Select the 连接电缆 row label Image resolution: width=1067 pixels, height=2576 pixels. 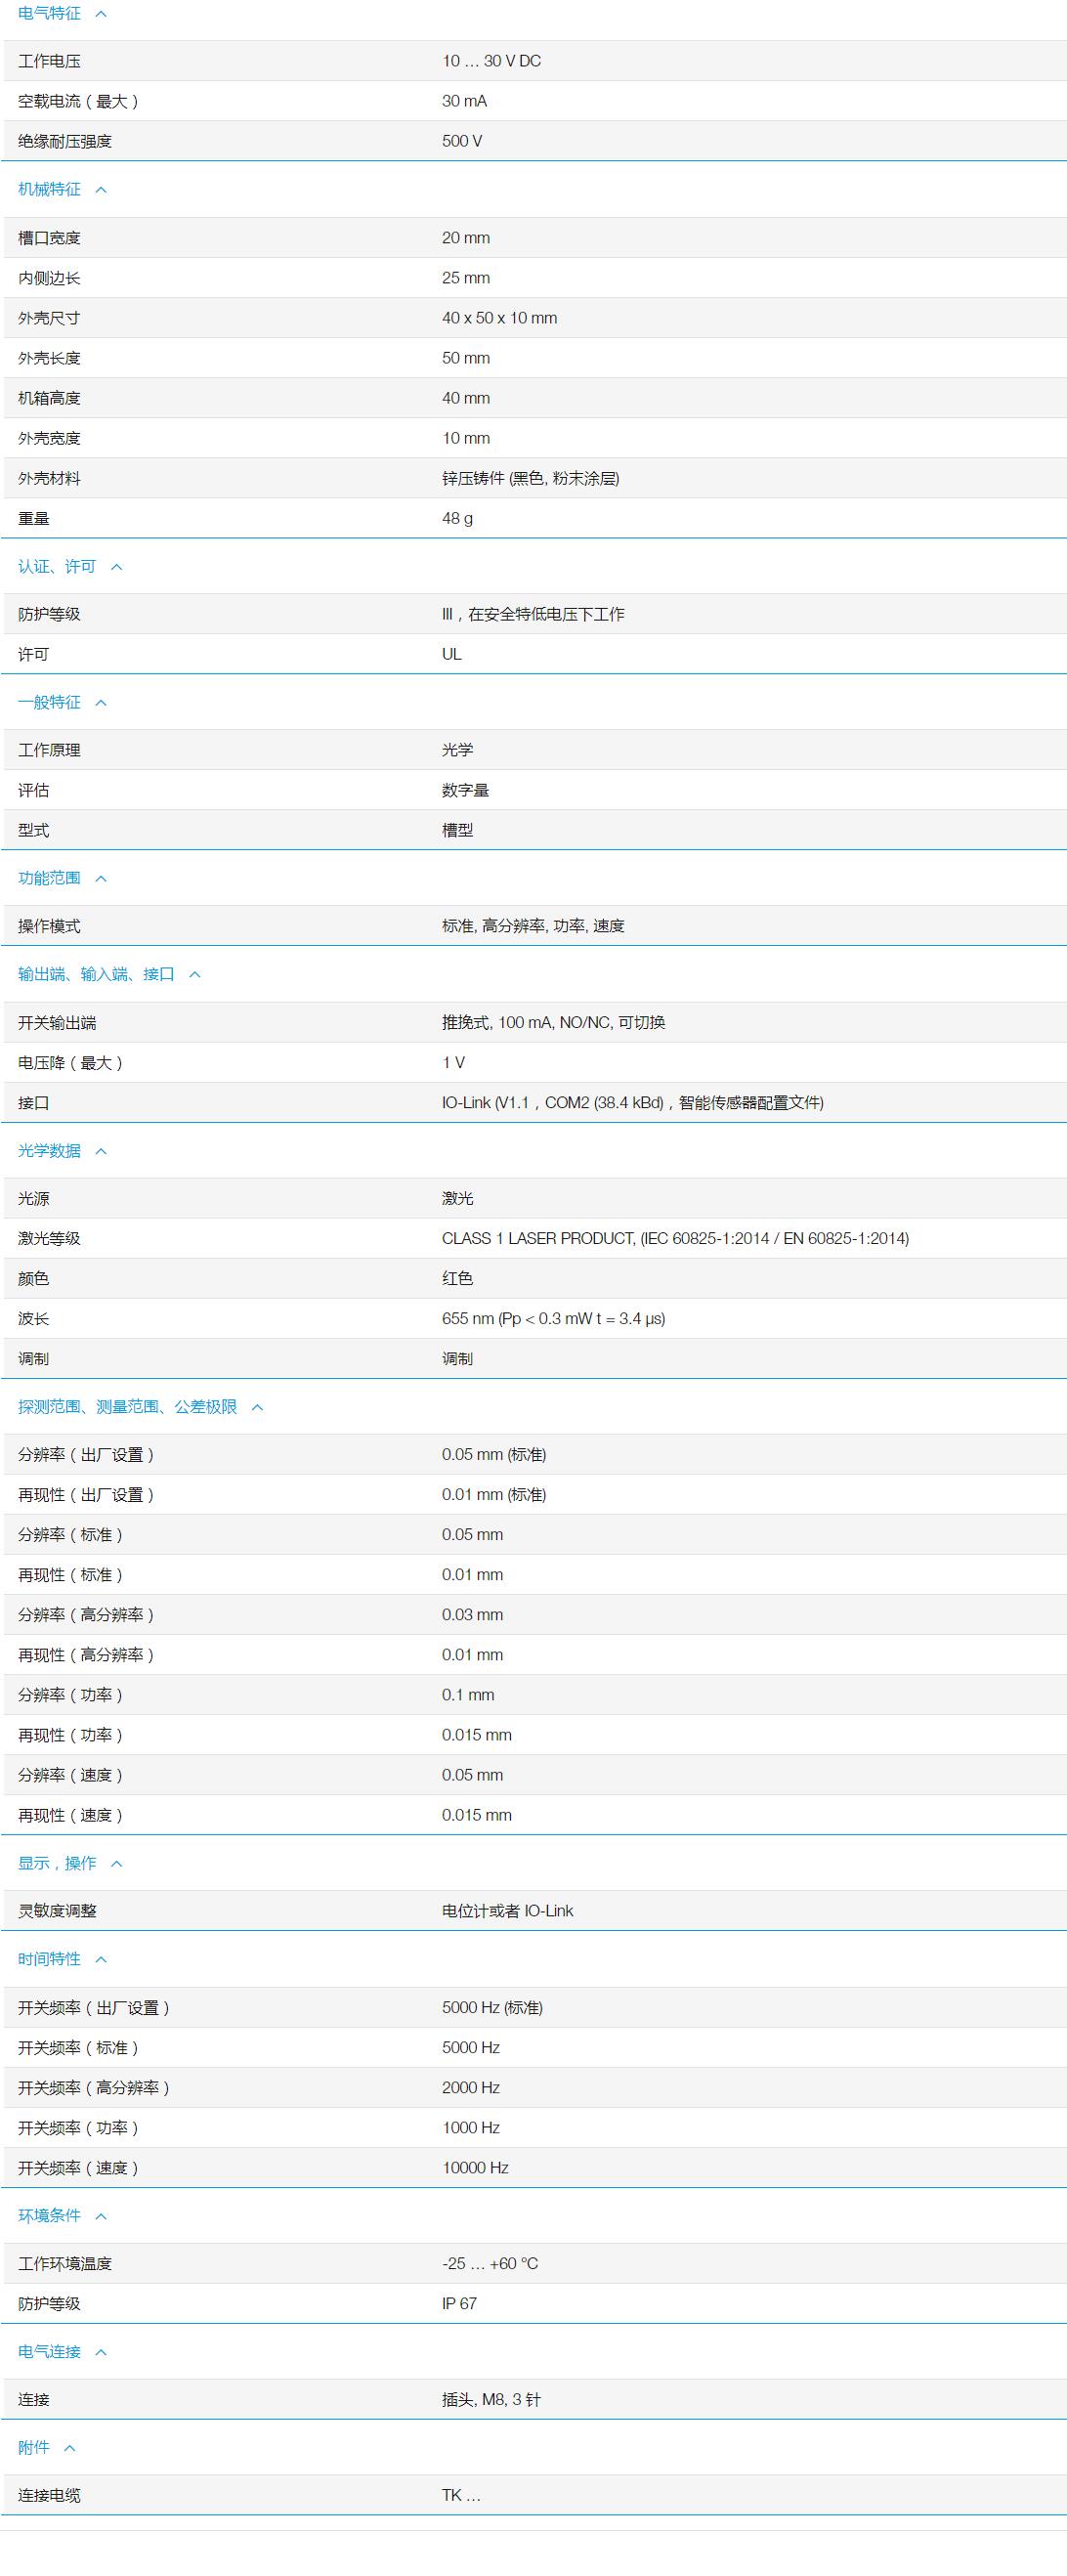(49, 2495)
